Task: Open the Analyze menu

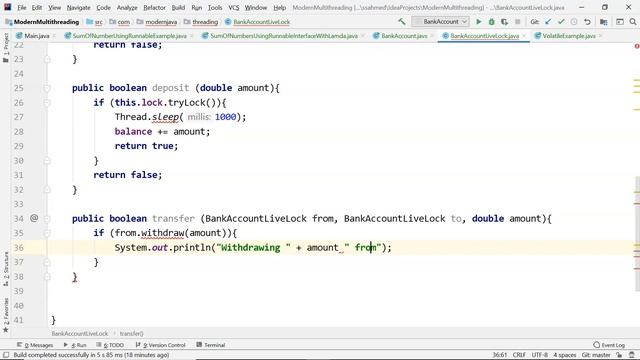Action: pos(127,7)
